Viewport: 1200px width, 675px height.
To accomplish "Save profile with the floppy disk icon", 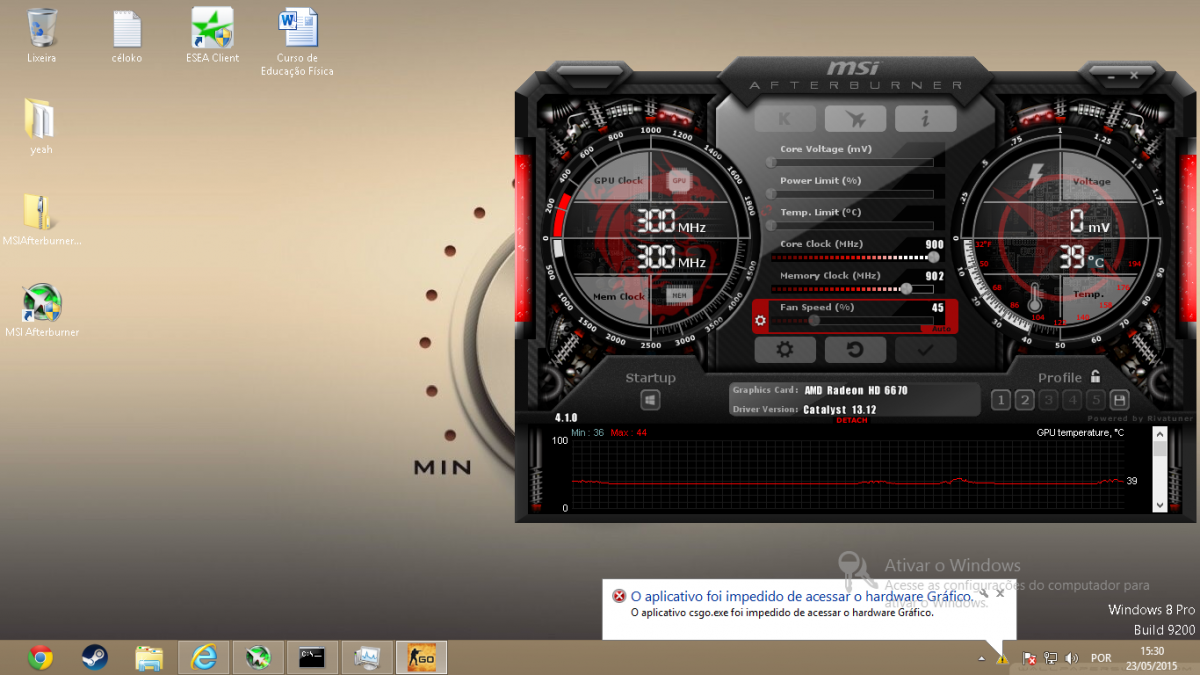I will tap(1120, 400).
